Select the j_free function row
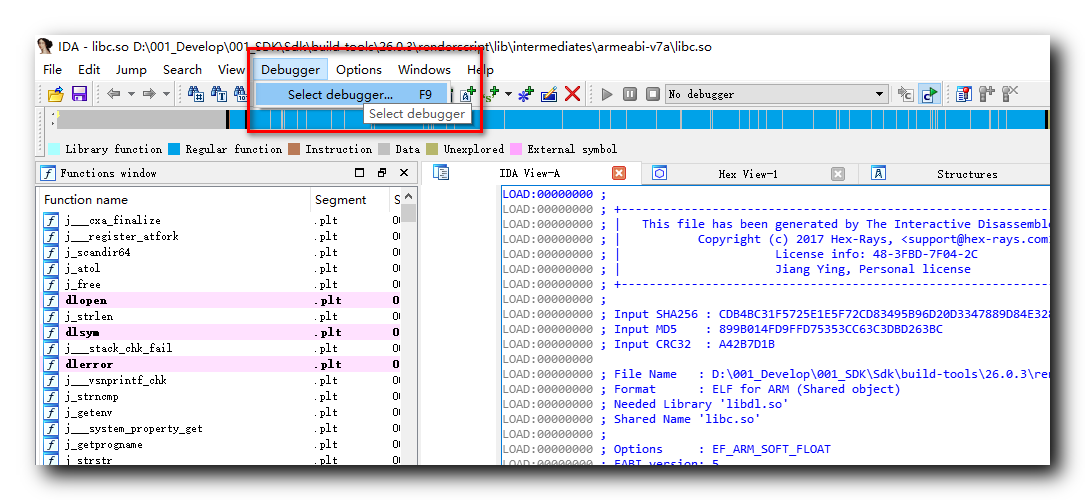 [x=220, y=284]
